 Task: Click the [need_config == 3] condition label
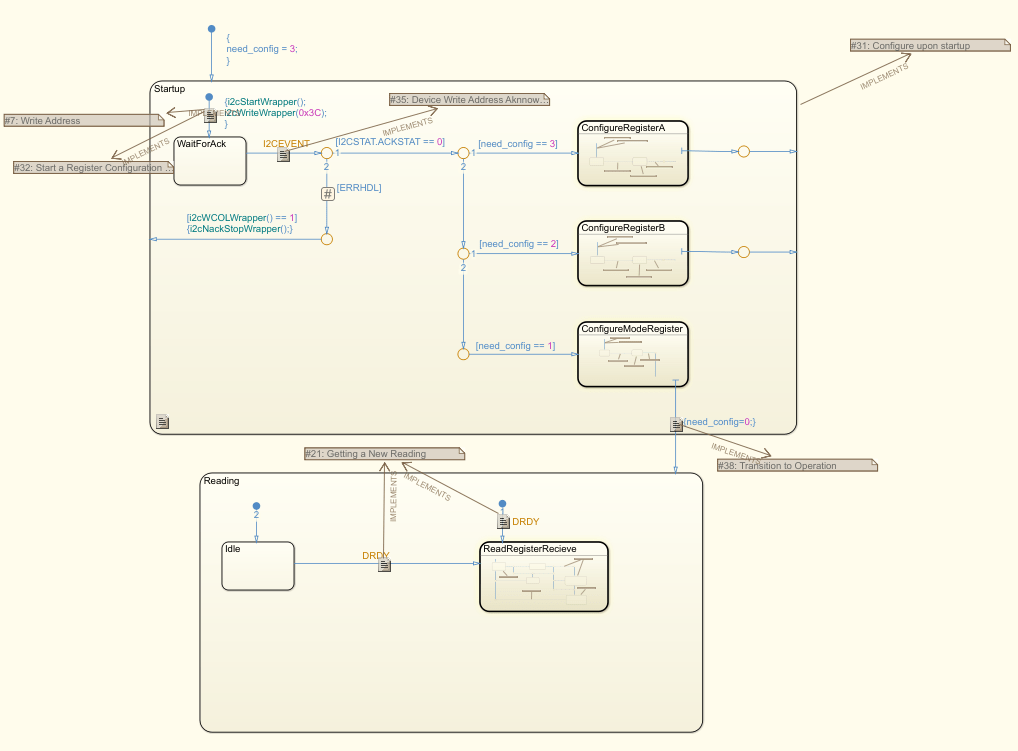[x=517, y=143]
